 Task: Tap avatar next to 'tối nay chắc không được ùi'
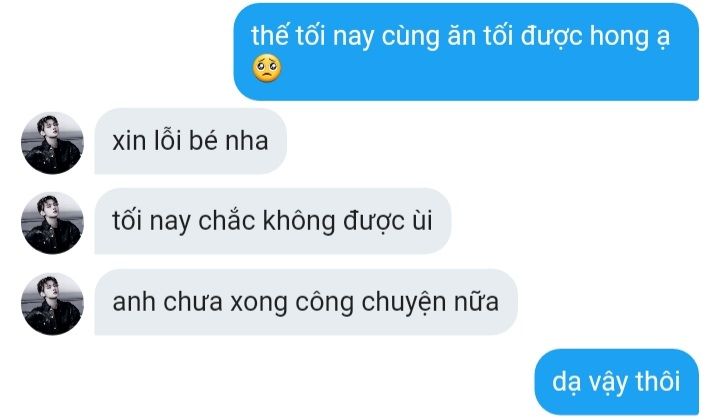pyautogui.click(x=52, y=223)
